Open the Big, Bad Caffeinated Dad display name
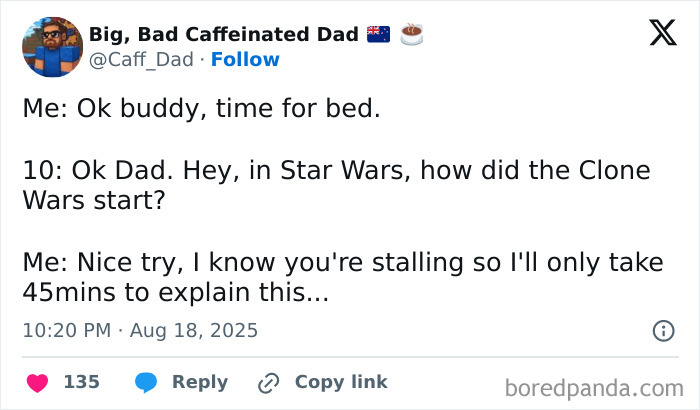 coord(223,34)
